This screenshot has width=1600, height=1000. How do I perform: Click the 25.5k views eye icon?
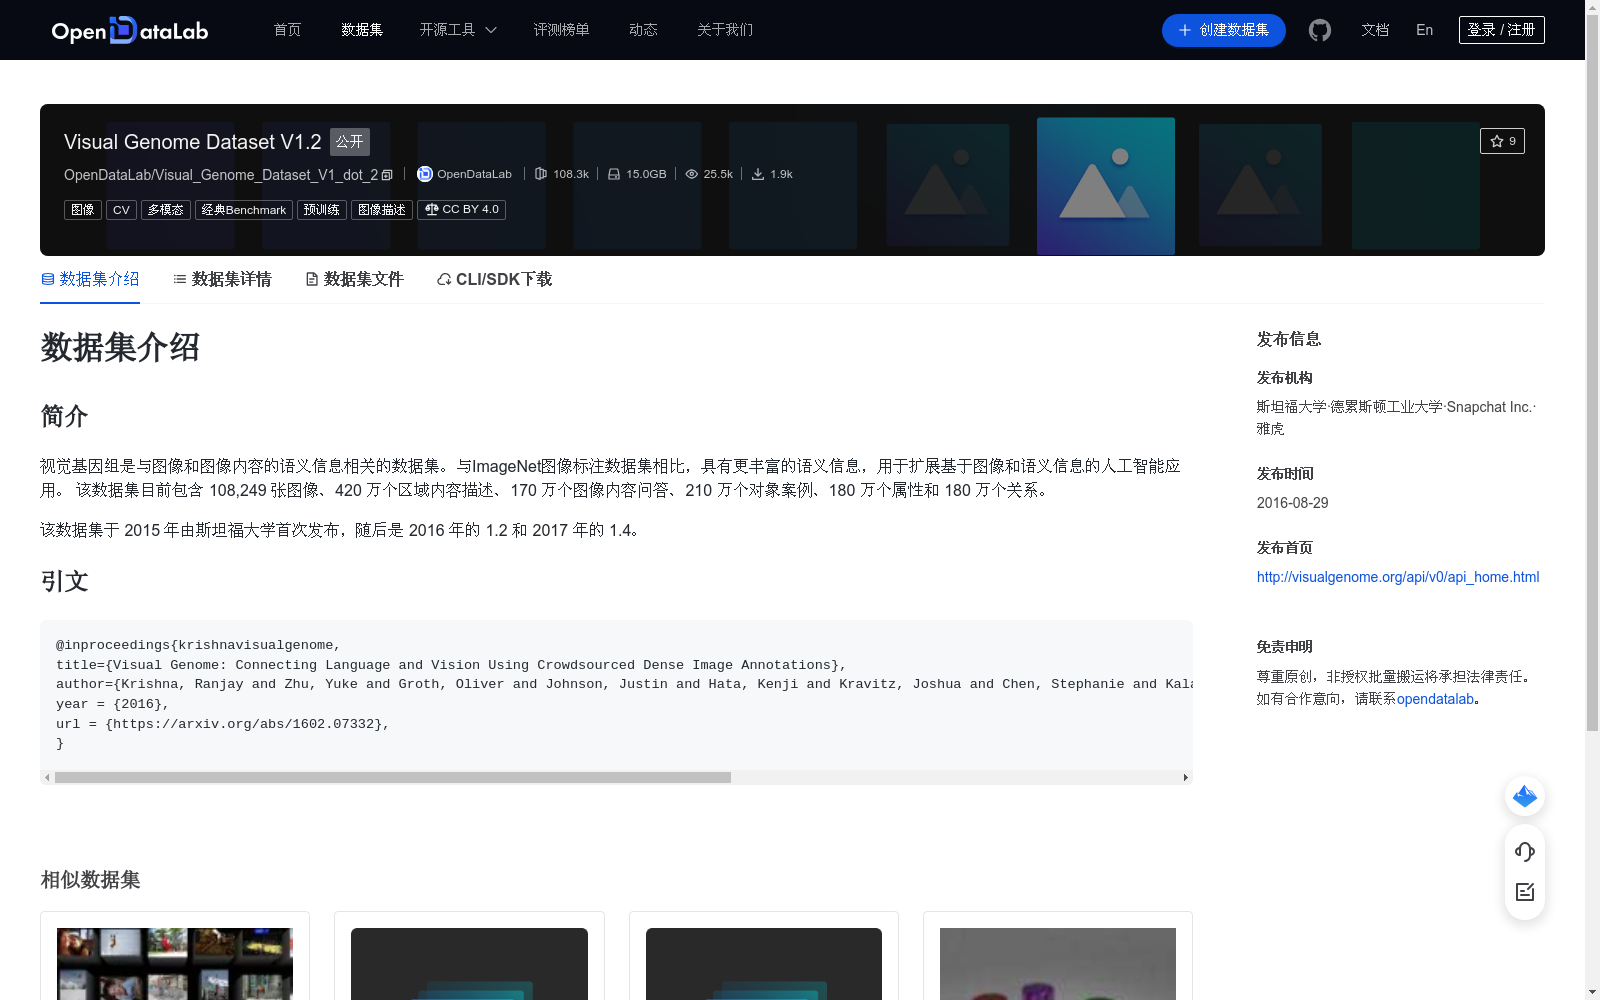[x=692, y=174]
